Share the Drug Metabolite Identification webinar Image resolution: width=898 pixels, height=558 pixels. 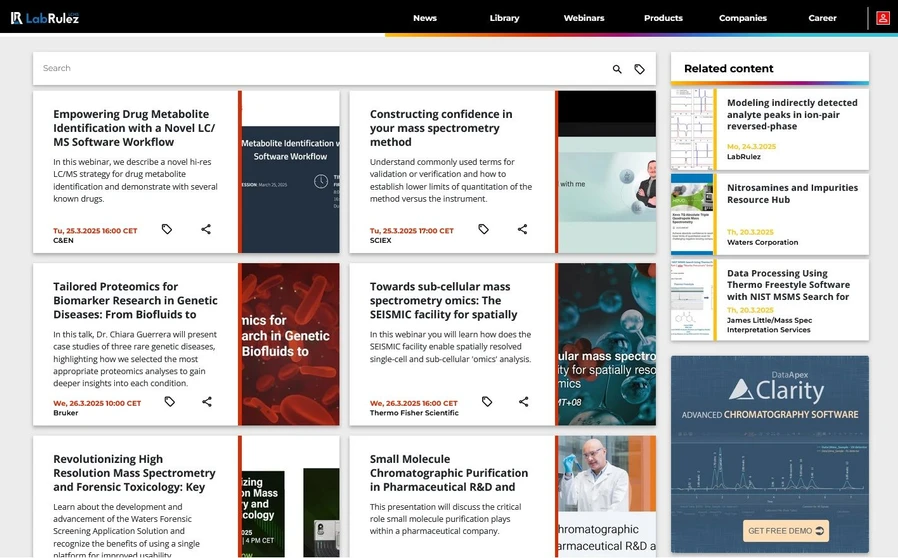(x=206, y=229)
